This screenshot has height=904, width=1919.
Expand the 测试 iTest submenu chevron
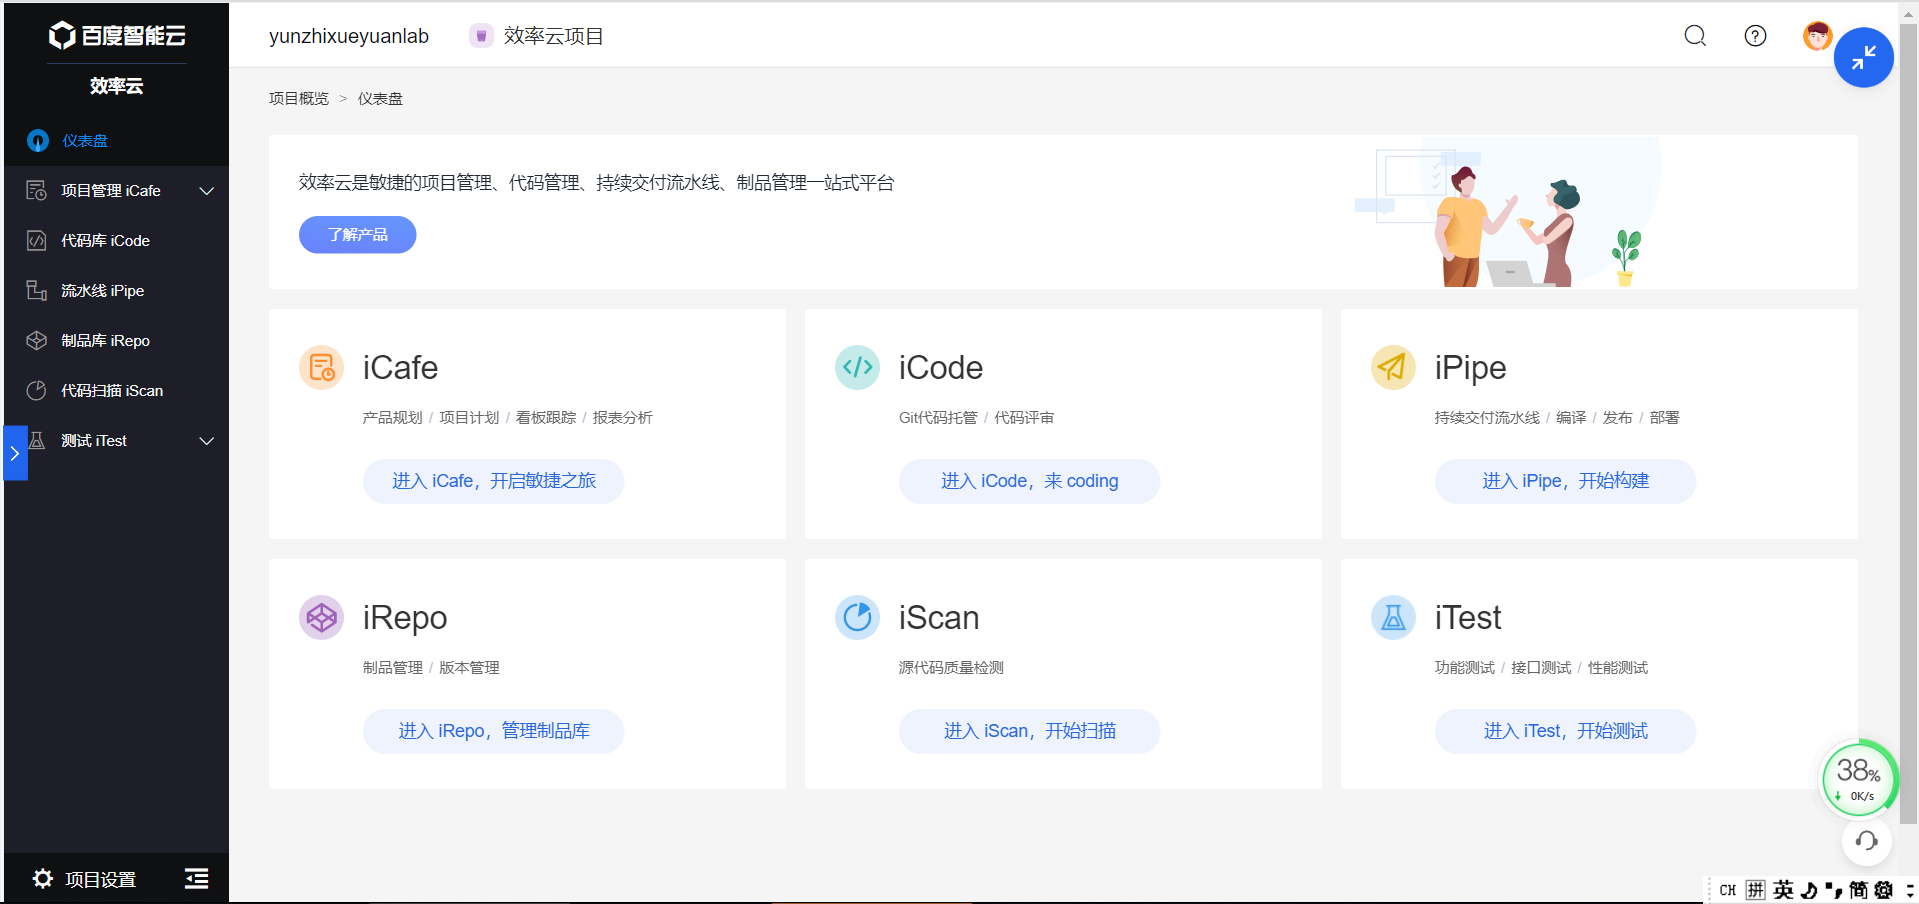tap(207, 441)
